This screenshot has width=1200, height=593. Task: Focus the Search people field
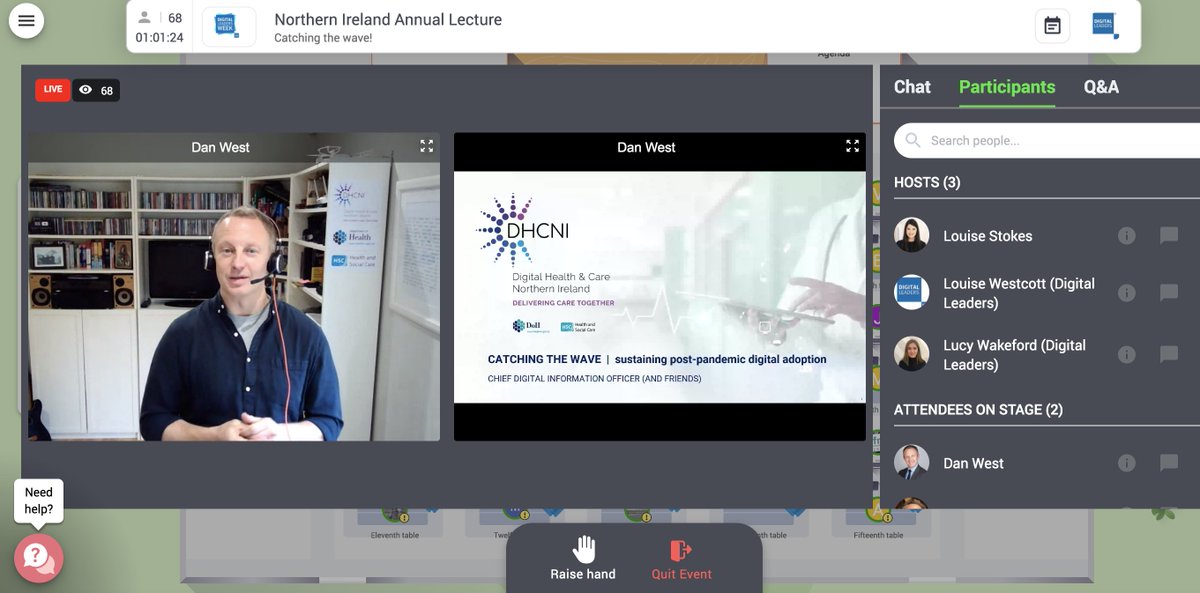click(x=1047, y=141)
